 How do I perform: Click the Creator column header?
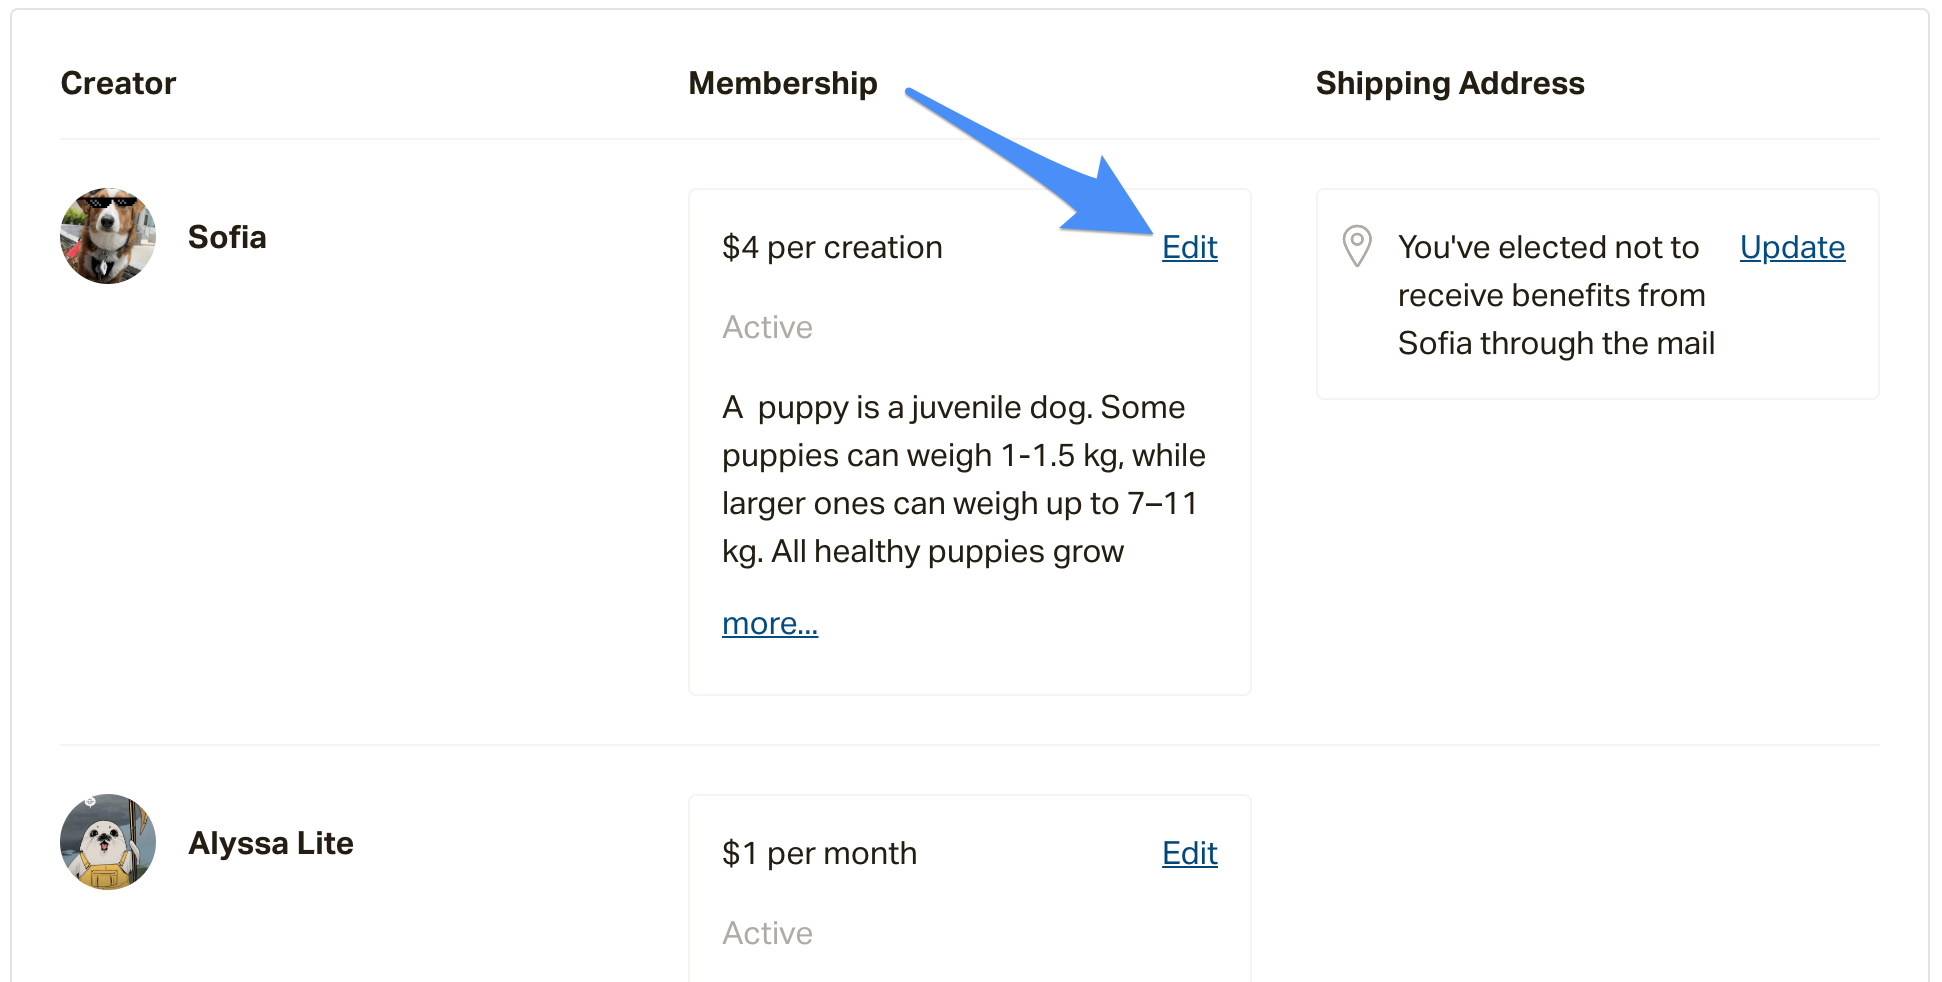pos(118,83)
